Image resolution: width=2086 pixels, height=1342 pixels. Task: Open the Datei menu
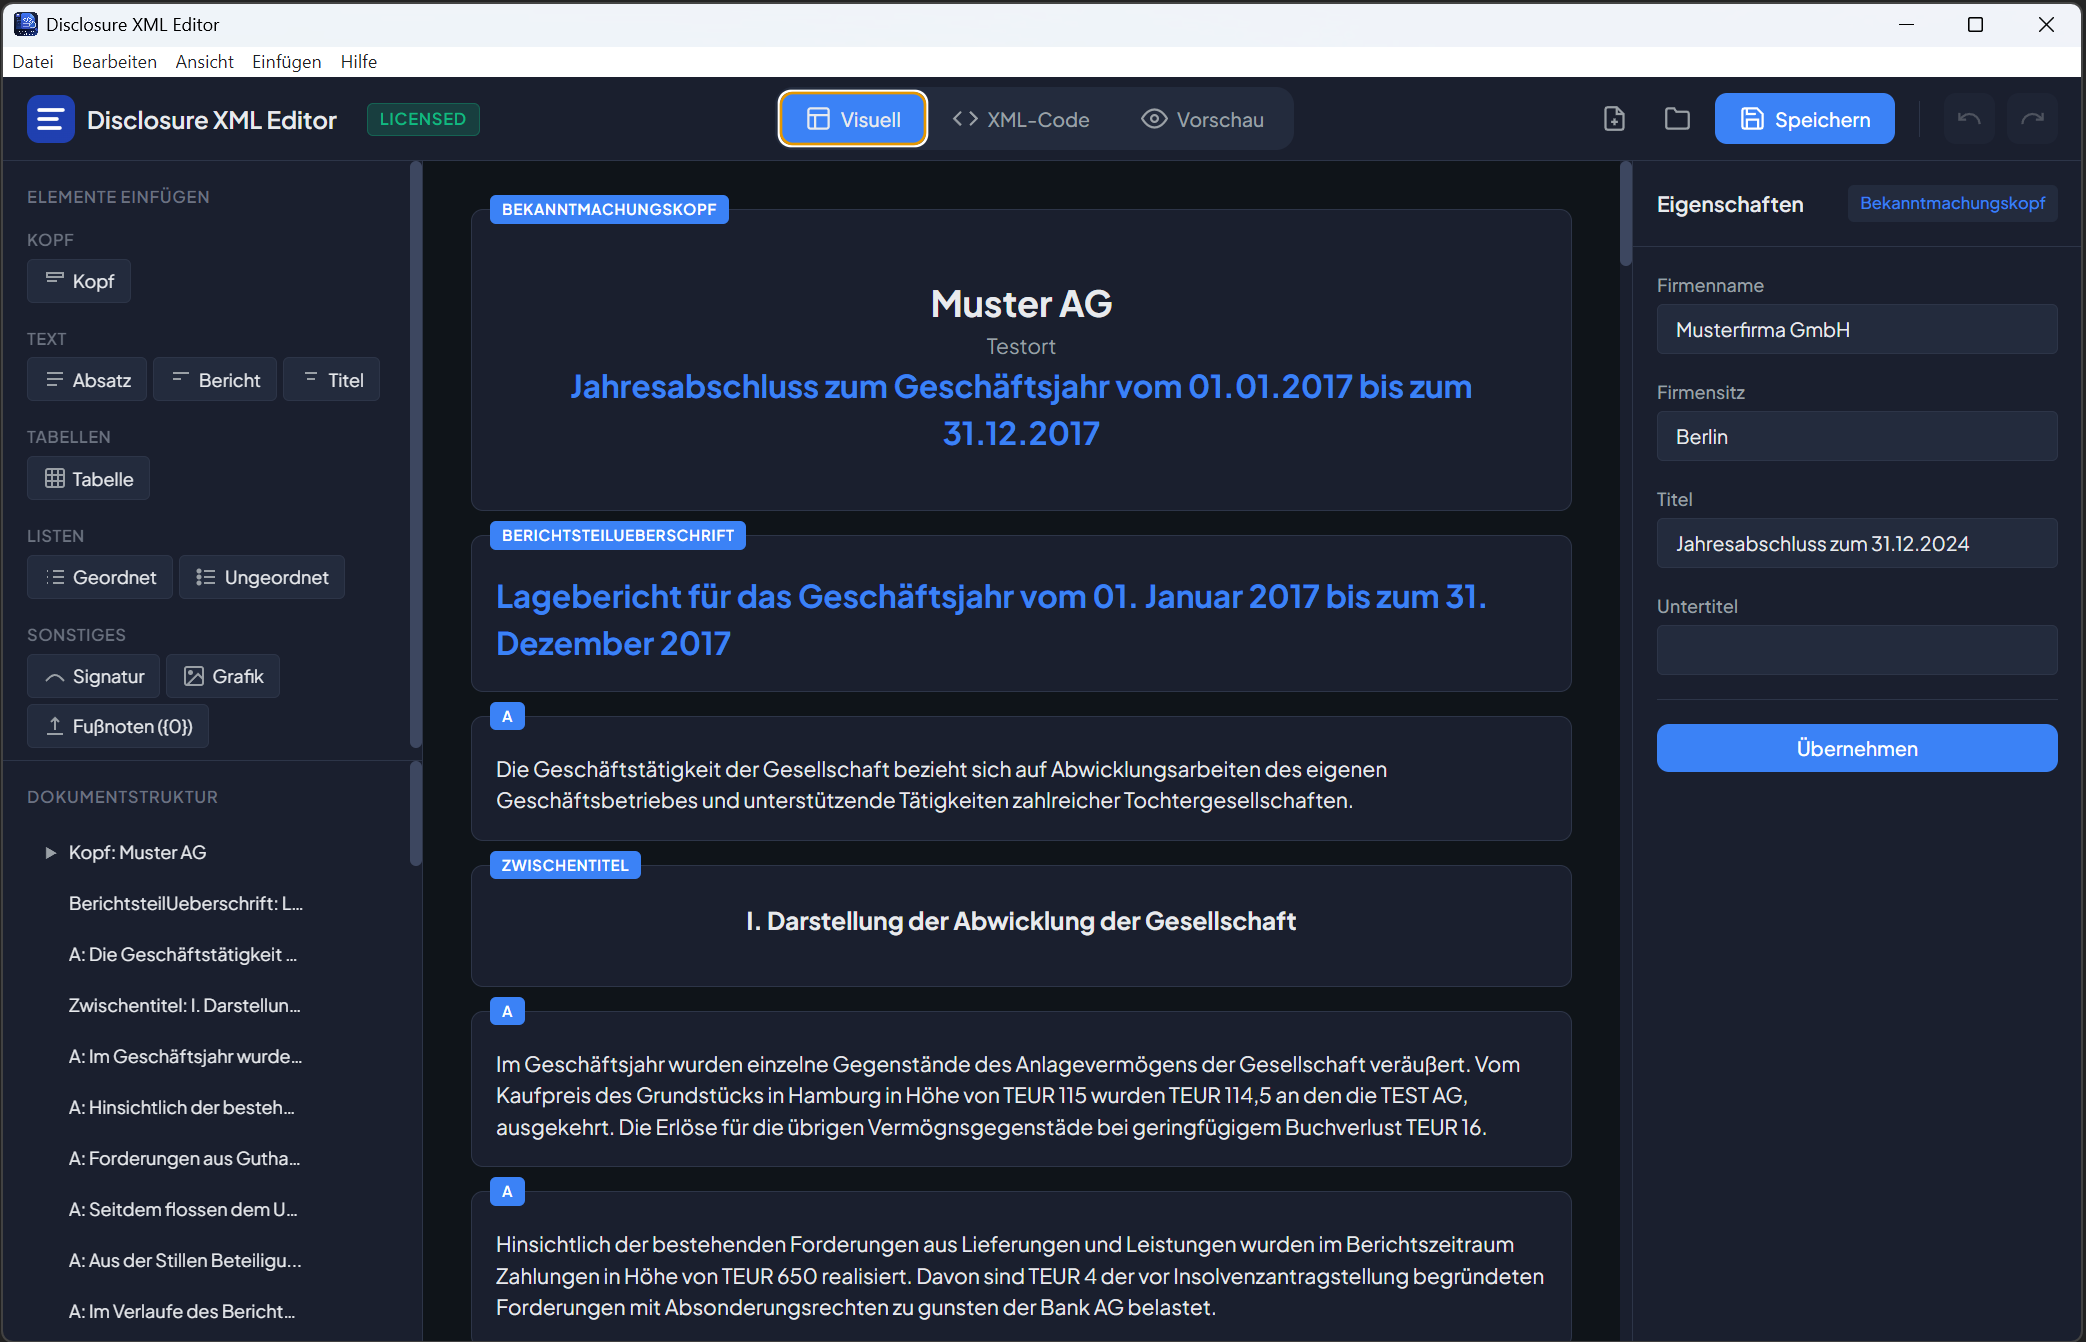[33, 61]
